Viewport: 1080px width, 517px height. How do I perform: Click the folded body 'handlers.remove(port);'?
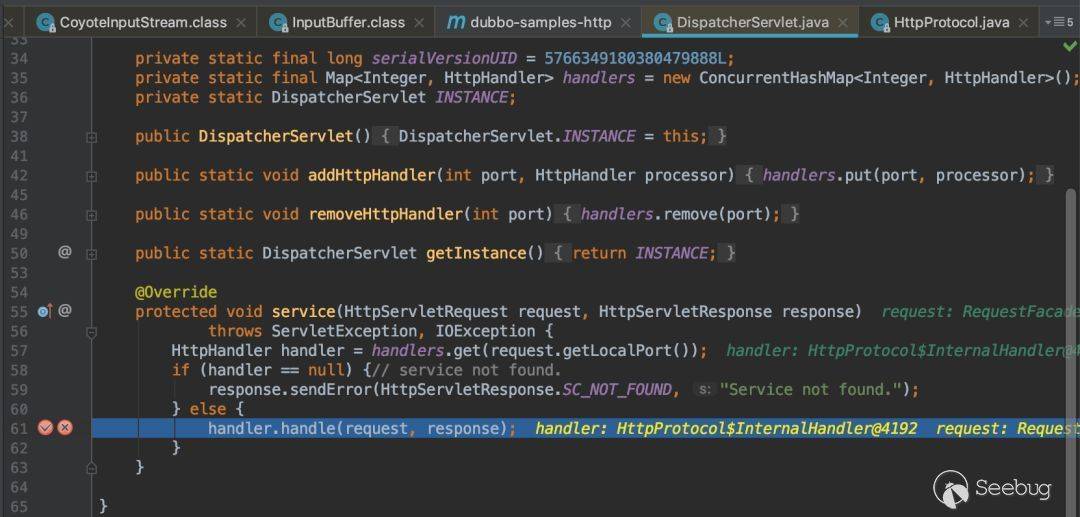pos(681,215)
